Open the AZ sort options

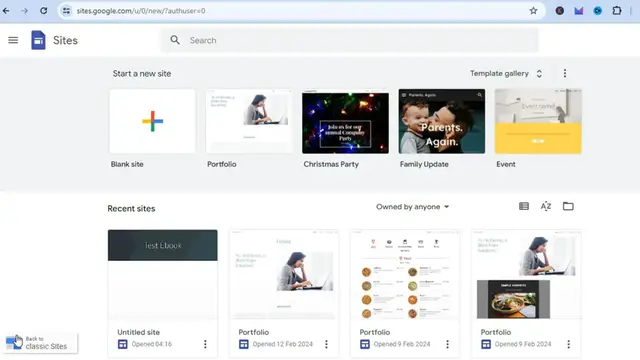(x=546, y=207)
